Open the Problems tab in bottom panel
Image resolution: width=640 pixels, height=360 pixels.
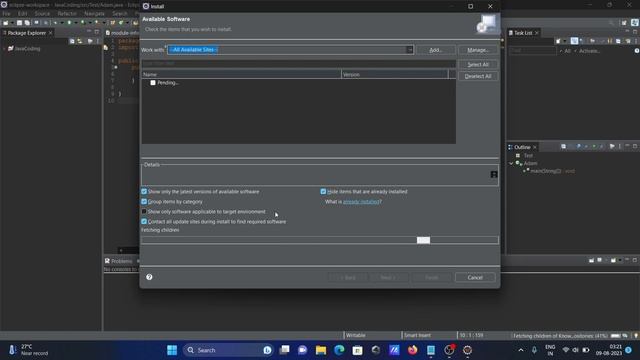tap(121, 261)
